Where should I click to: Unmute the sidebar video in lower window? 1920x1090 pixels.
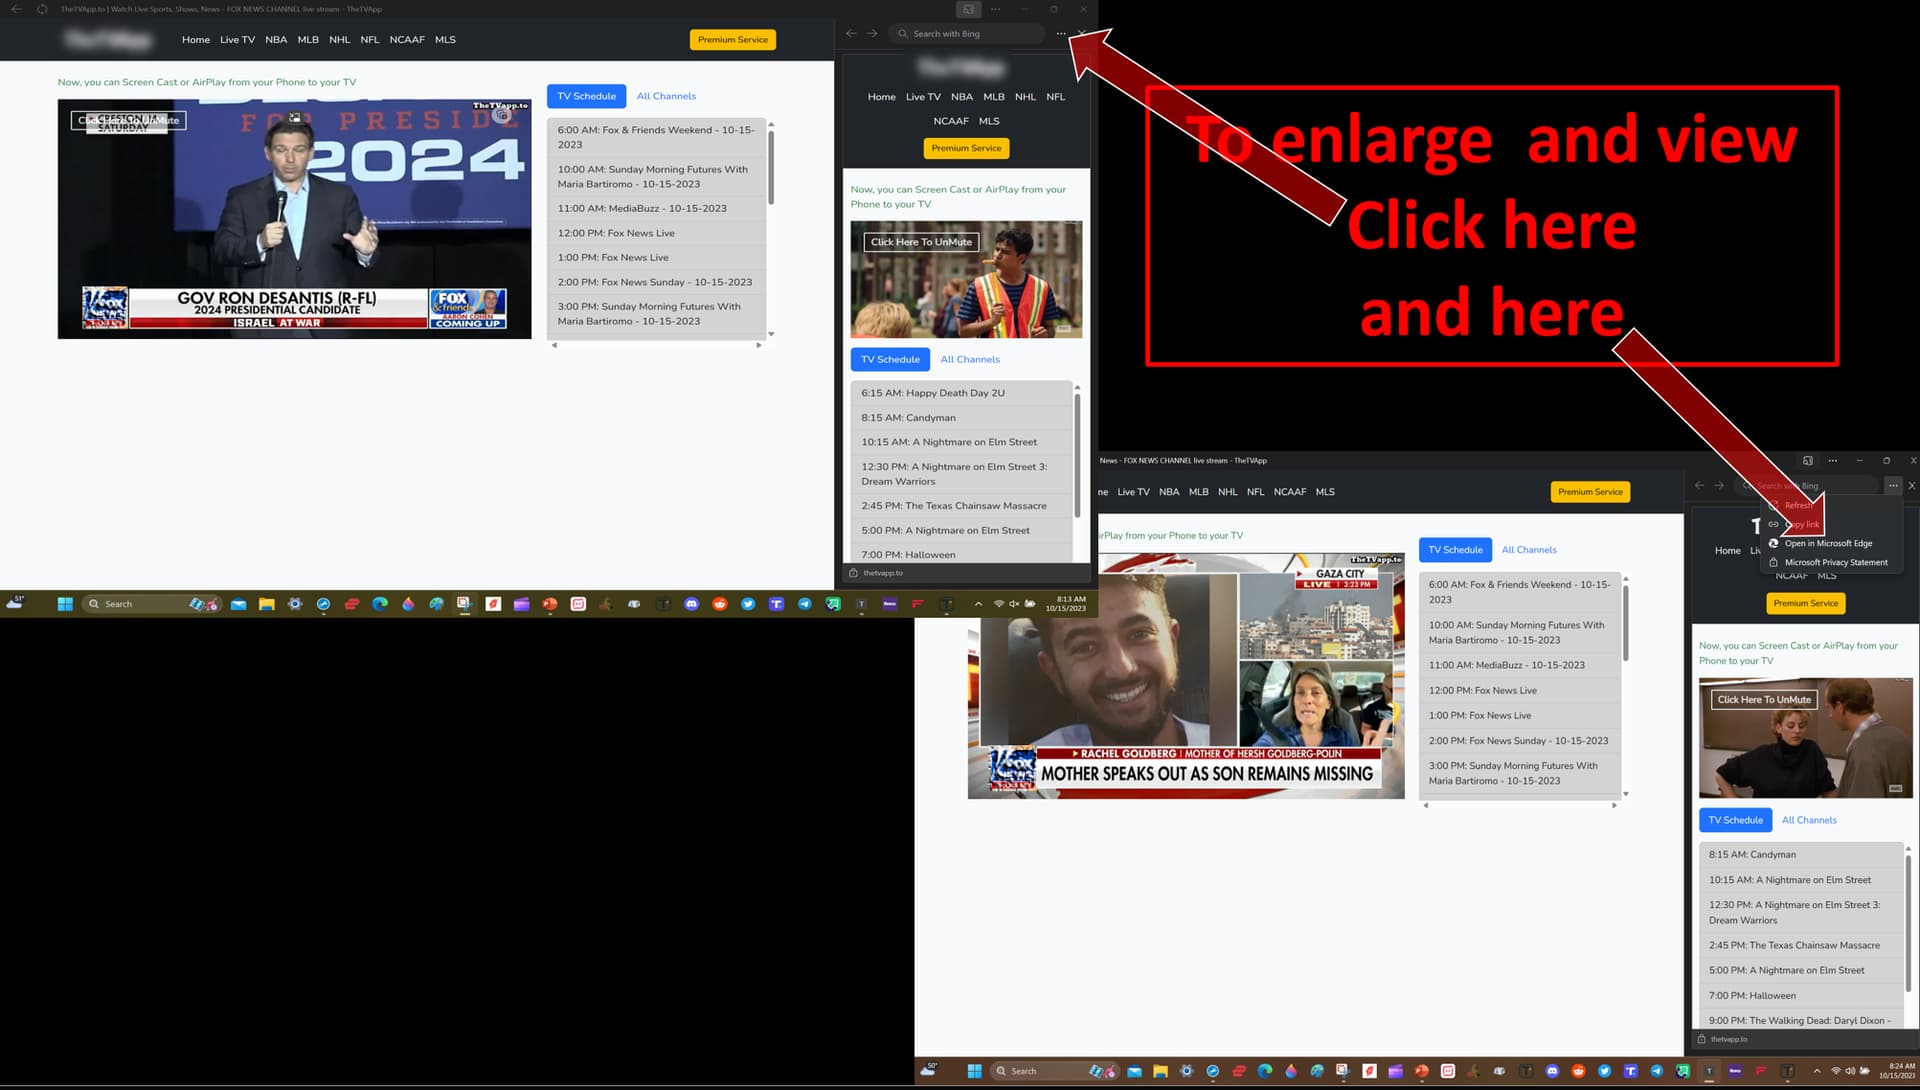click(1764, 700)
